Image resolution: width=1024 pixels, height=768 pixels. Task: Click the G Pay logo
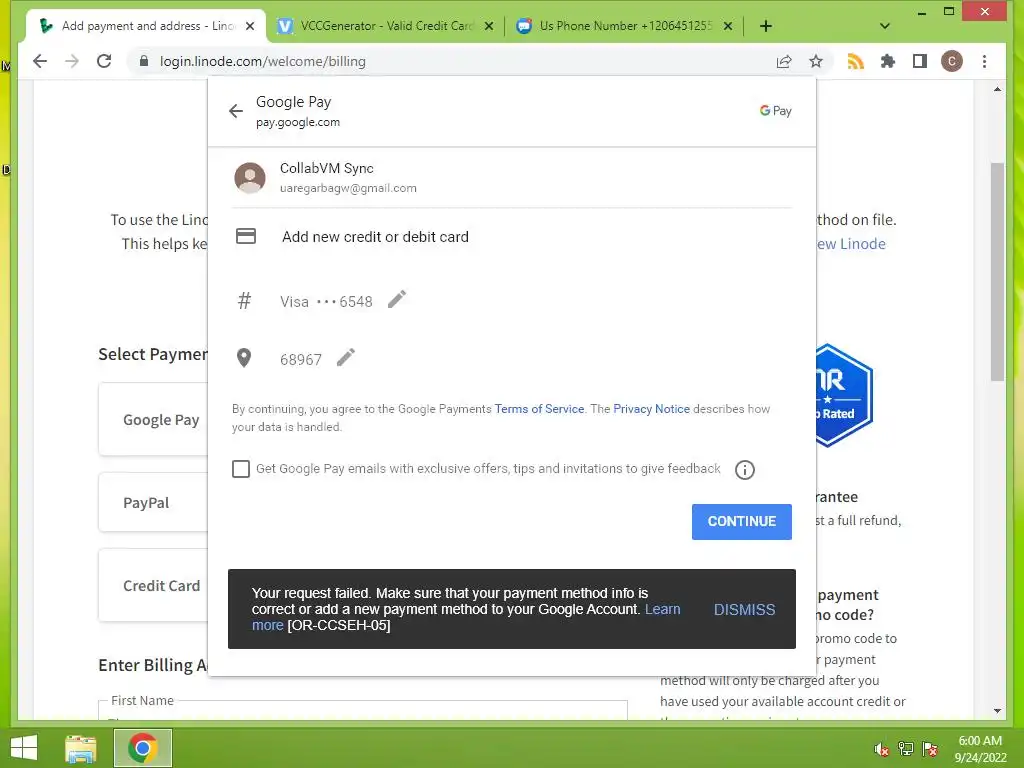click(x=775, y=111)
